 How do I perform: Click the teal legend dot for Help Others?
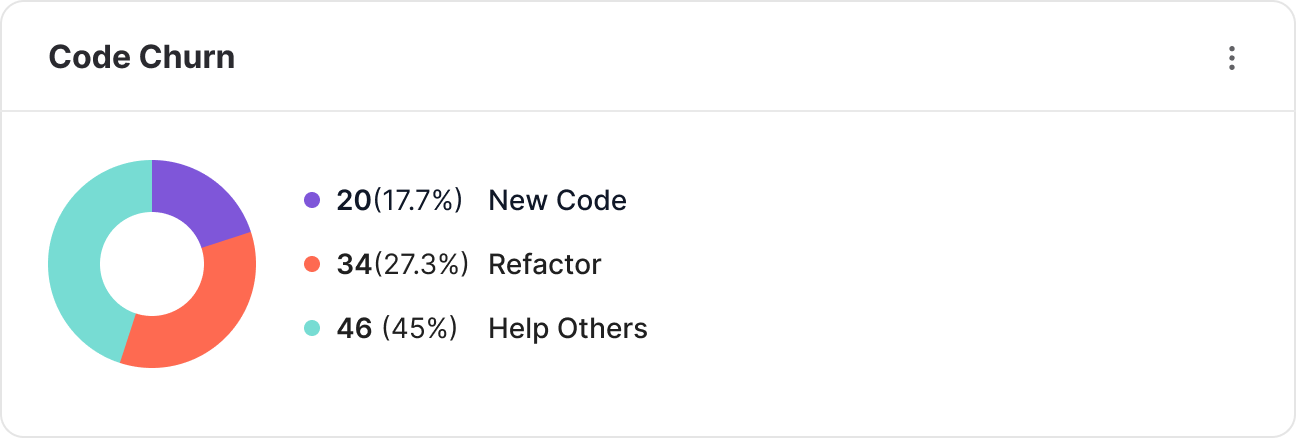tap(311, 328)
